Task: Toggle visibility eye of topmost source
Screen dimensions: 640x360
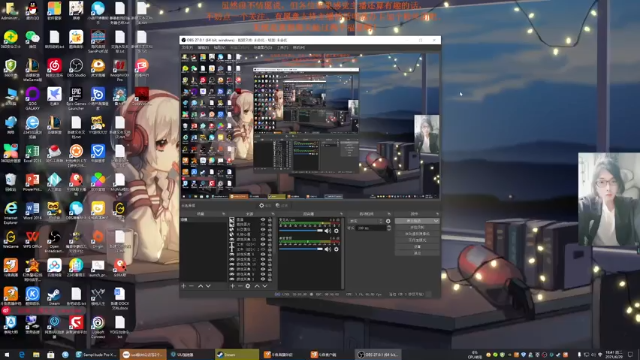Action: click(x=263, y=220)
